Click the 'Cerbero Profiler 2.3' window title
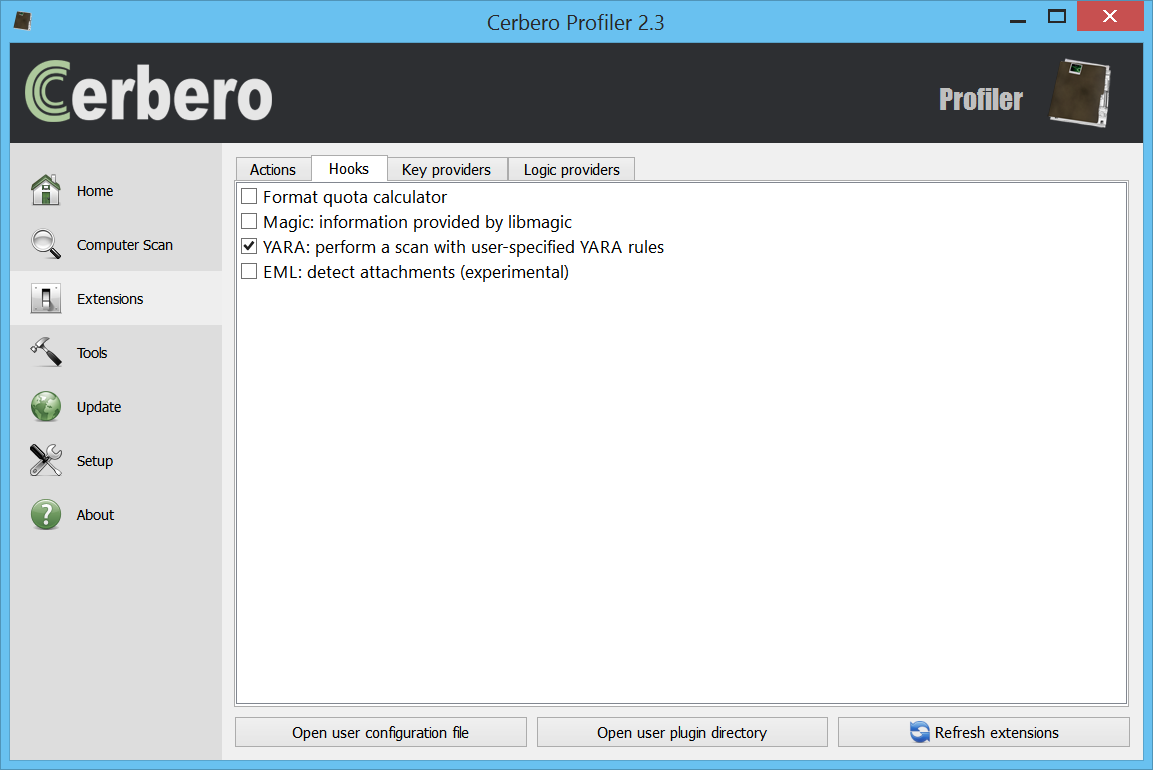 click(576, 23)
